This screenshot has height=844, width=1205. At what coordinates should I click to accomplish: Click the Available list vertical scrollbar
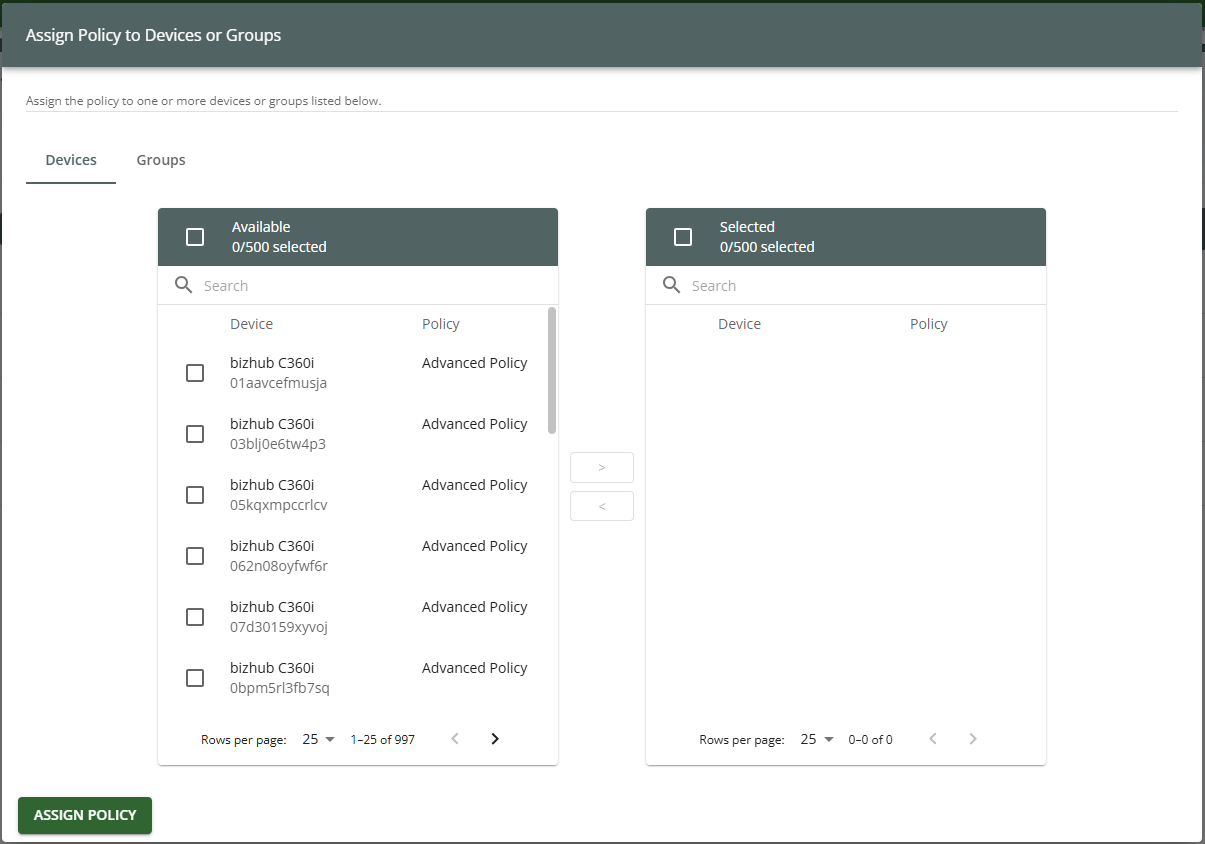(552, 370)
